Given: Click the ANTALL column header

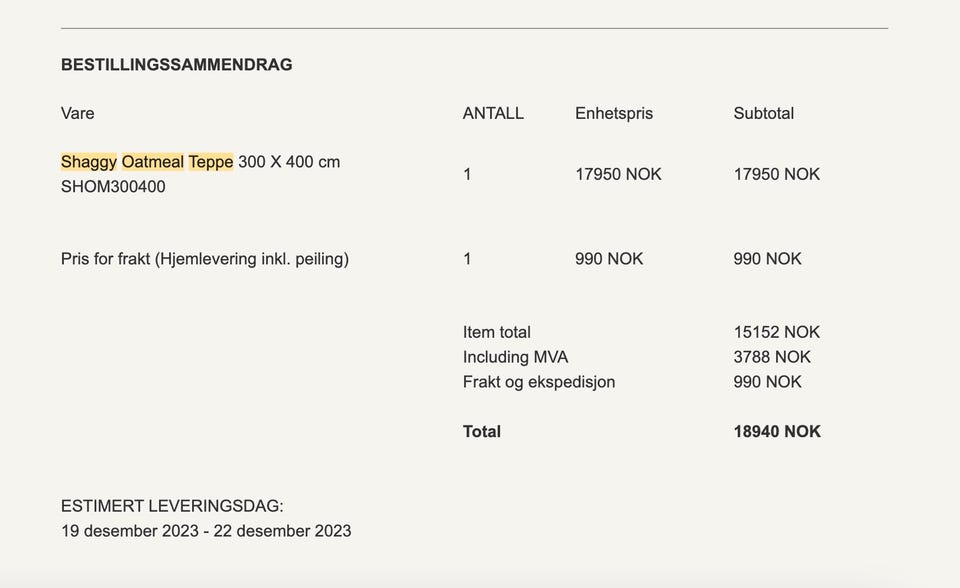Looking at the screenshot, I should pyautogui.click(x=493, y=113).
